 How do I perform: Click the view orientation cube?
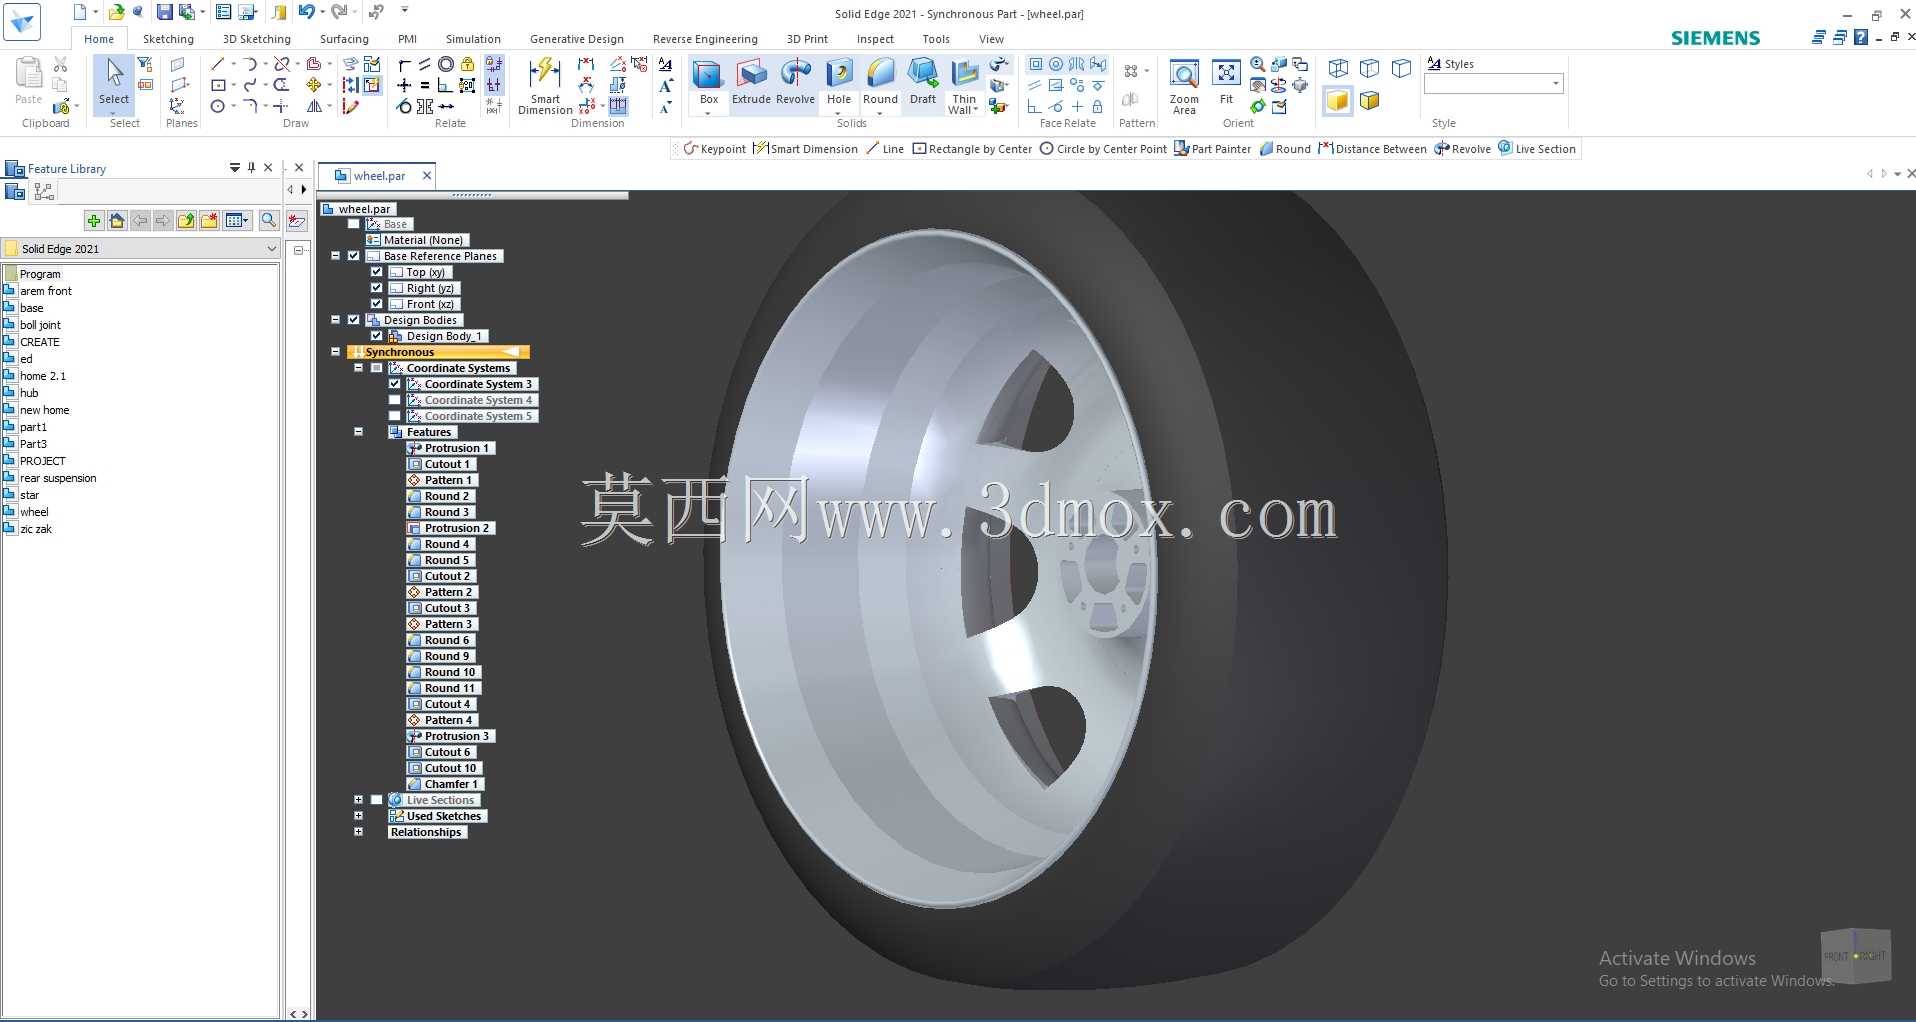click(x=1855, y=956)
